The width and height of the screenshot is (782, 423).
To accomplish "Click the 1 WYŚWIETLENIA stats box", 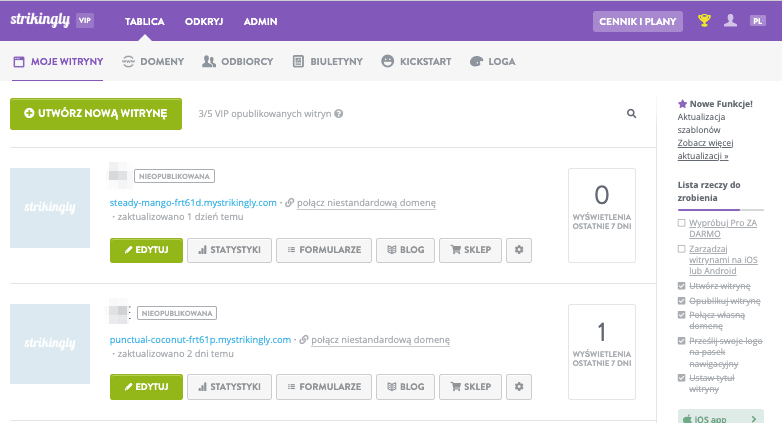I will 602,352.
